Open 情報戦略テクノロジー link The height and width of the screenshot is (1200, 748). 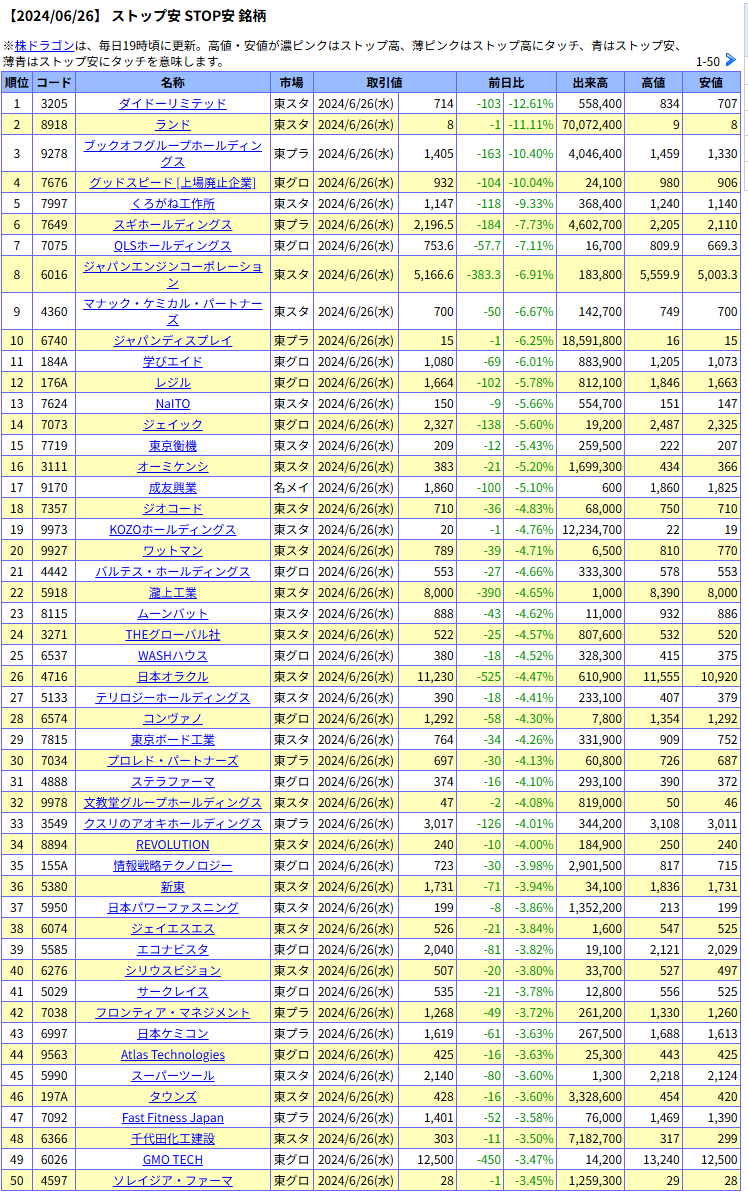pyautogui.click(x=172, y=865)
